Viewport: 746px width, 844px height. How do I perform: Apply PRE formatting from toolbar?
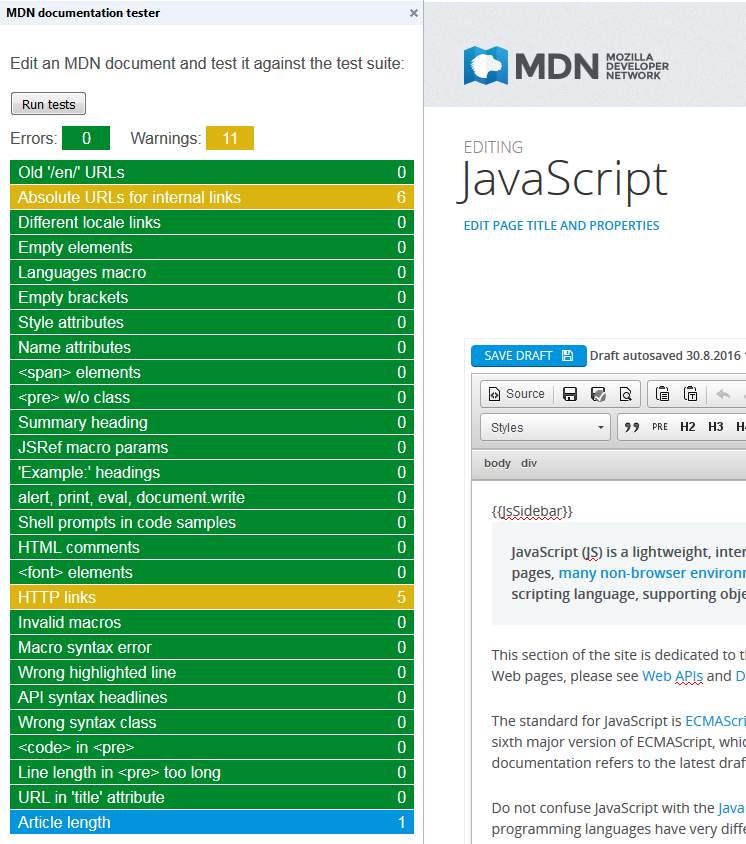click(x=660, y=427)
